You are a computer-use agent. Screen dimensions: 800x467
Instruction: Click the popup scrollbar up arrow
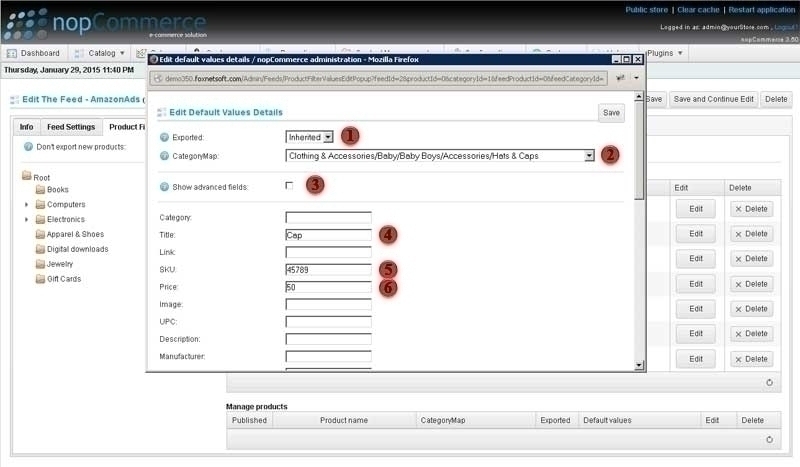click(x=639, y=96)
